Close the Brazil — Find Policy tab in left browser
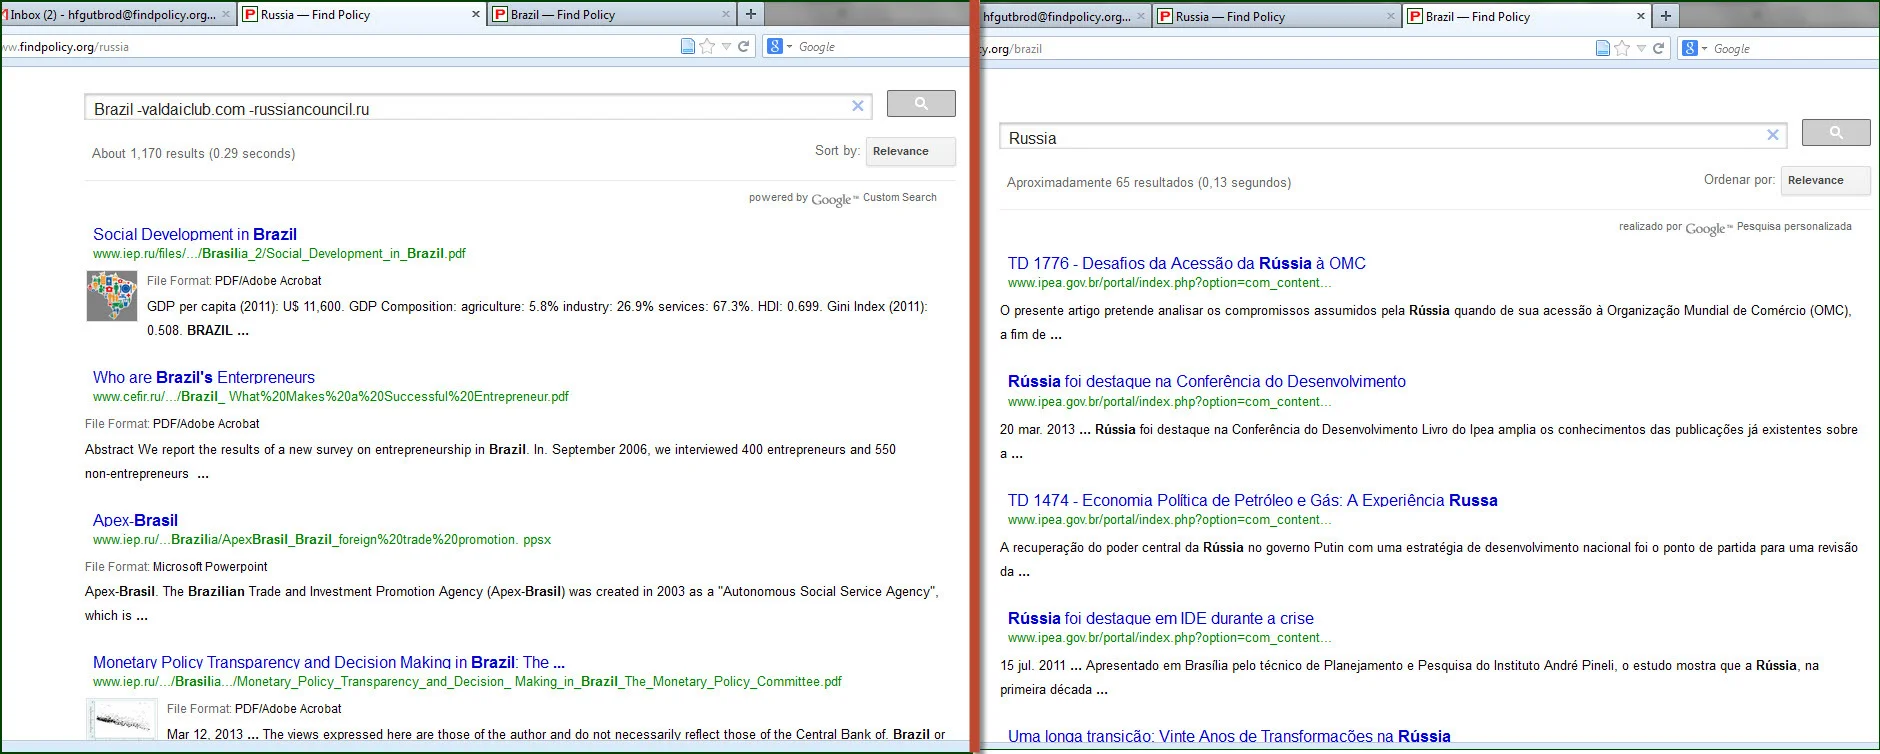Screen dimensions: 1880x754 tap(726, 15)
